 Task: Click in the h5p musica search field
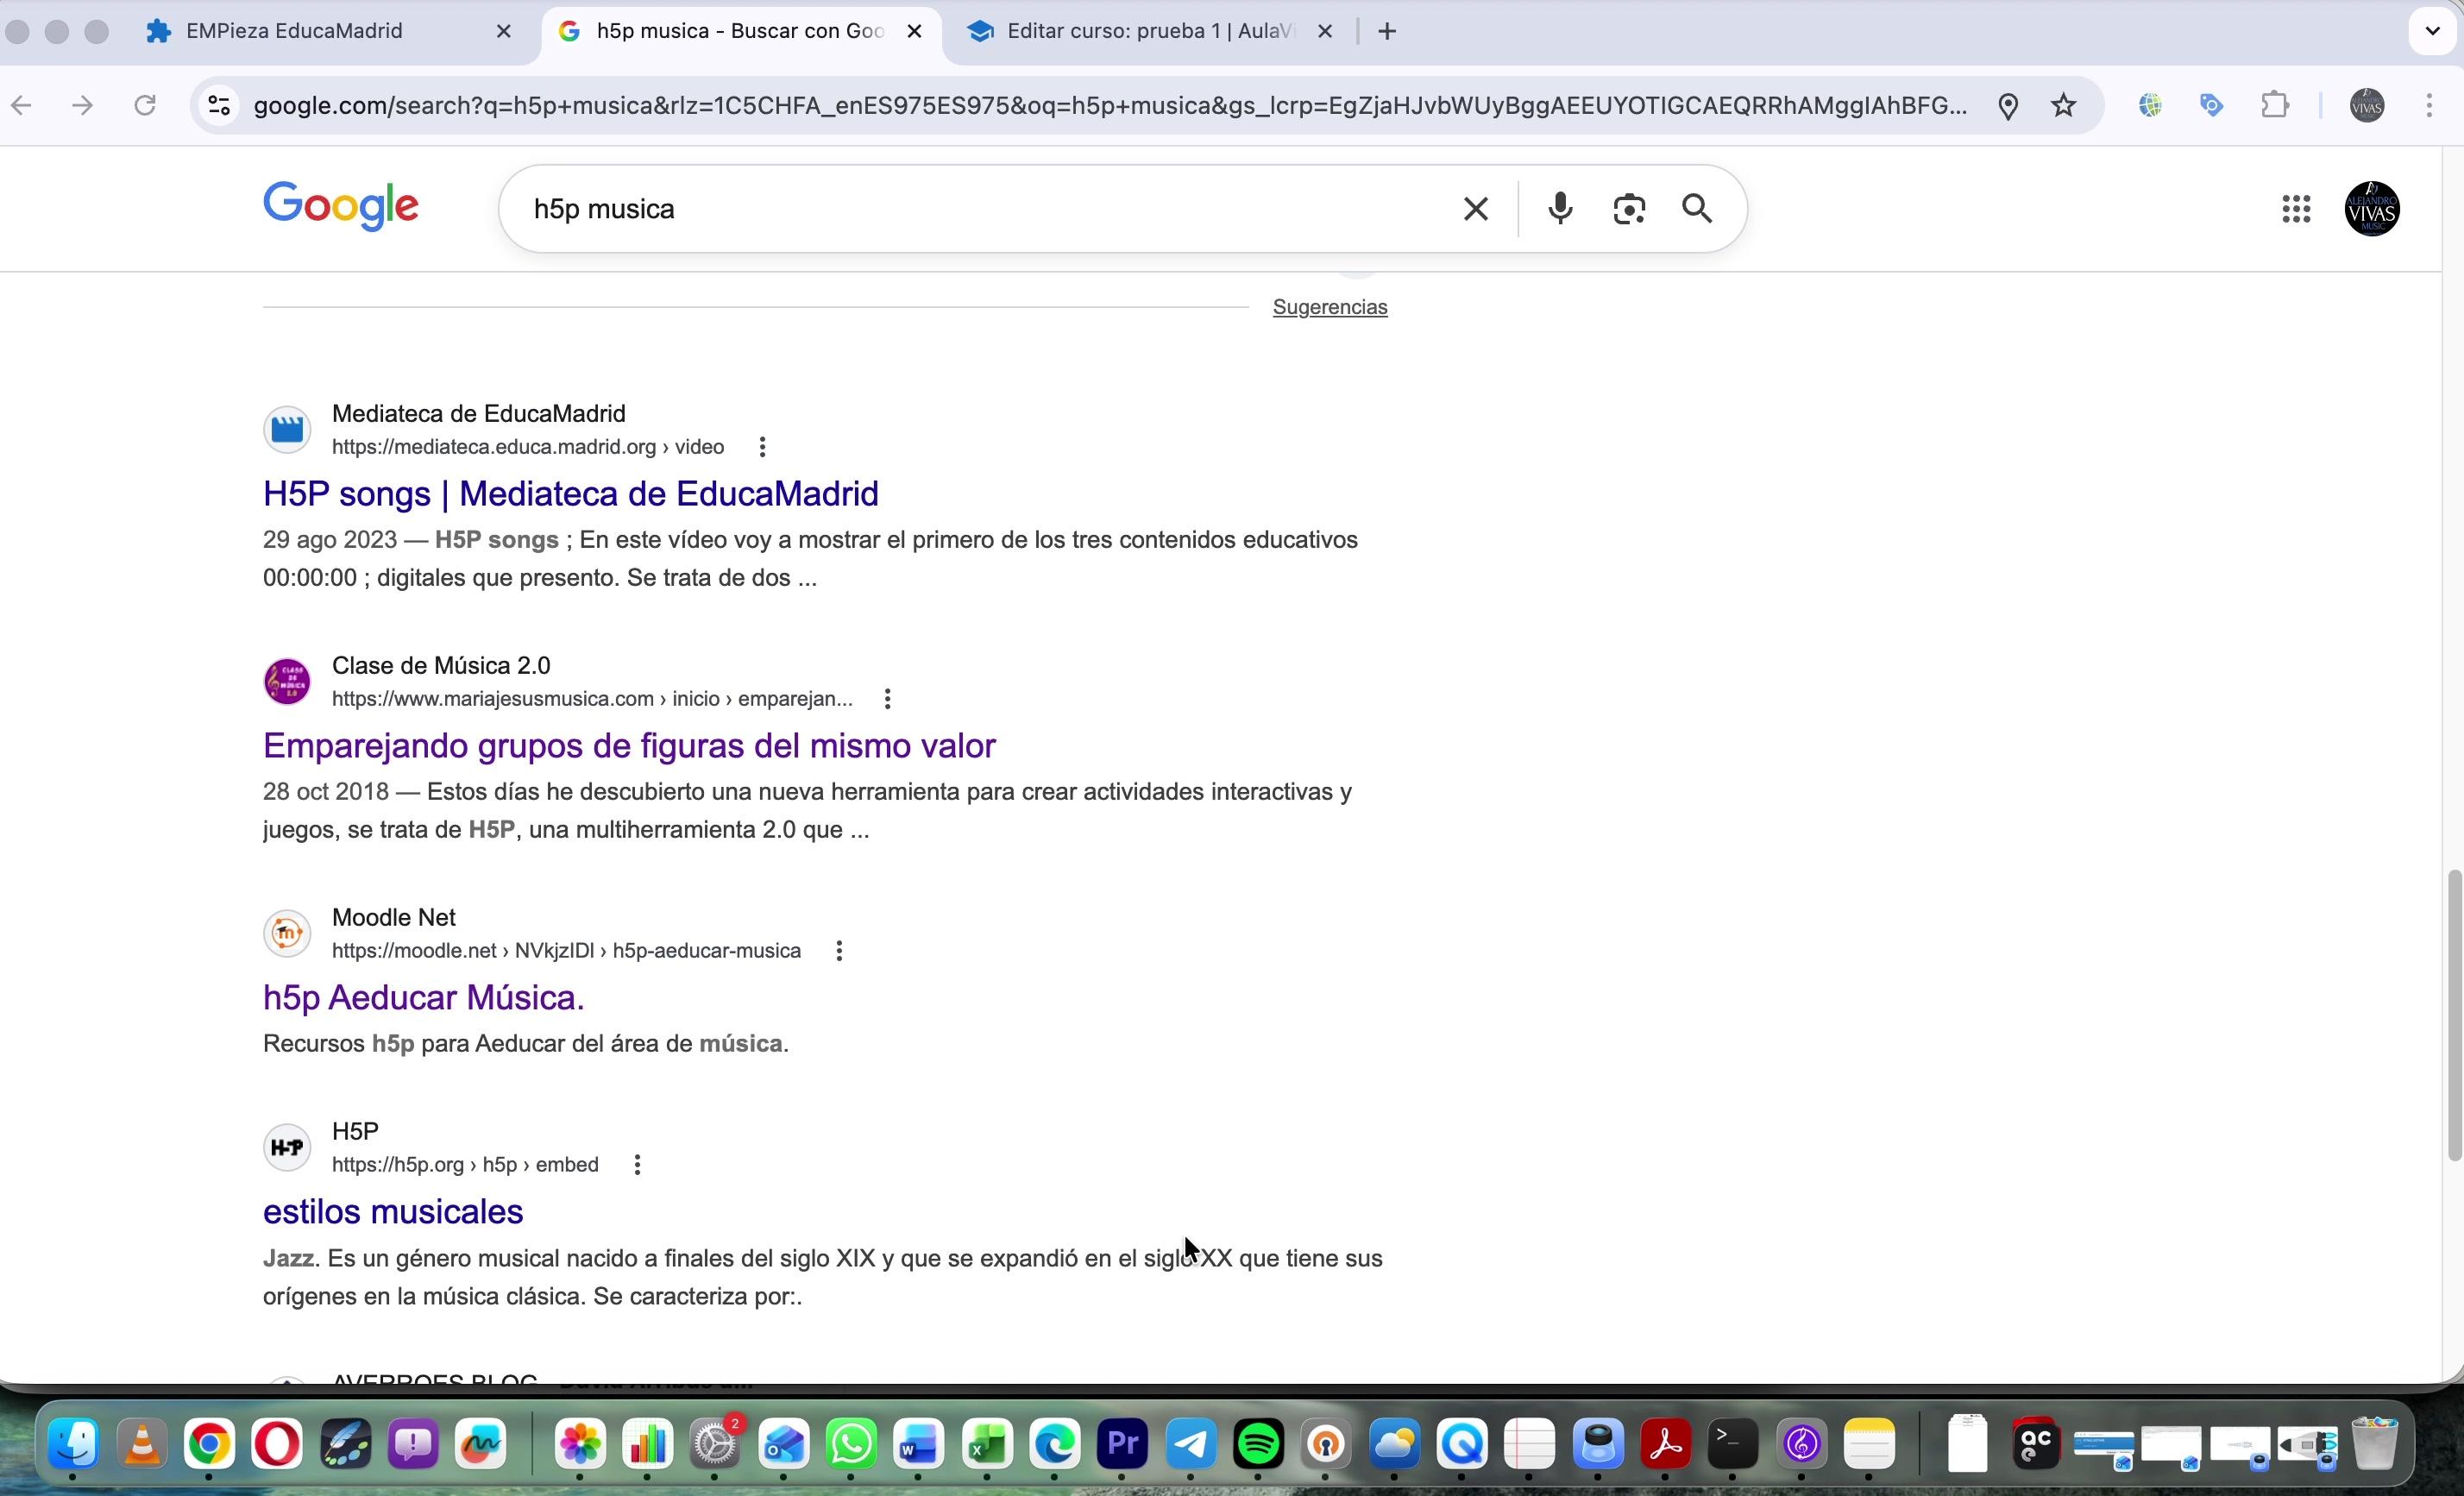980,209
